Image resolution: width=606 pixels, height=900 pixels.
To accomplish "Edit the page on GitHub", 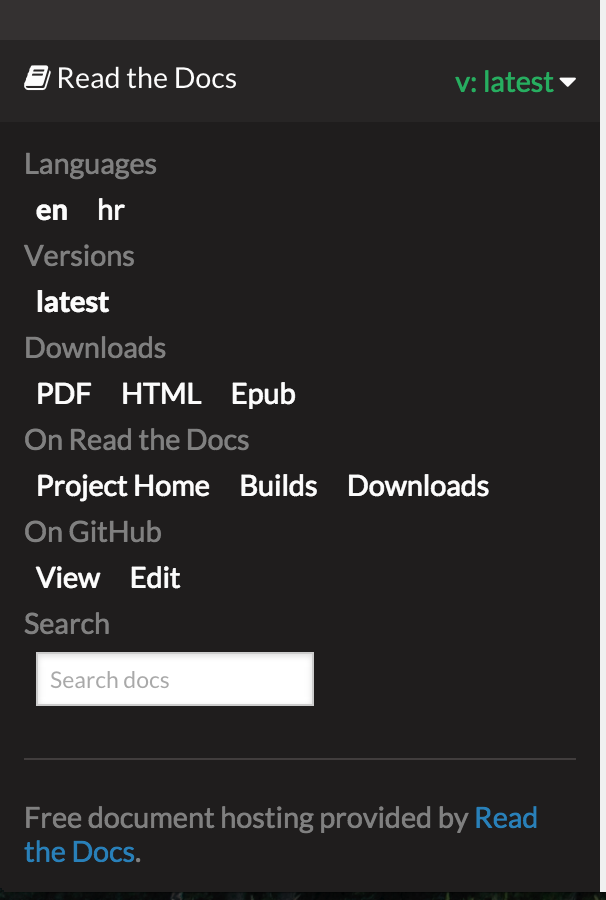I will (155, 578).
